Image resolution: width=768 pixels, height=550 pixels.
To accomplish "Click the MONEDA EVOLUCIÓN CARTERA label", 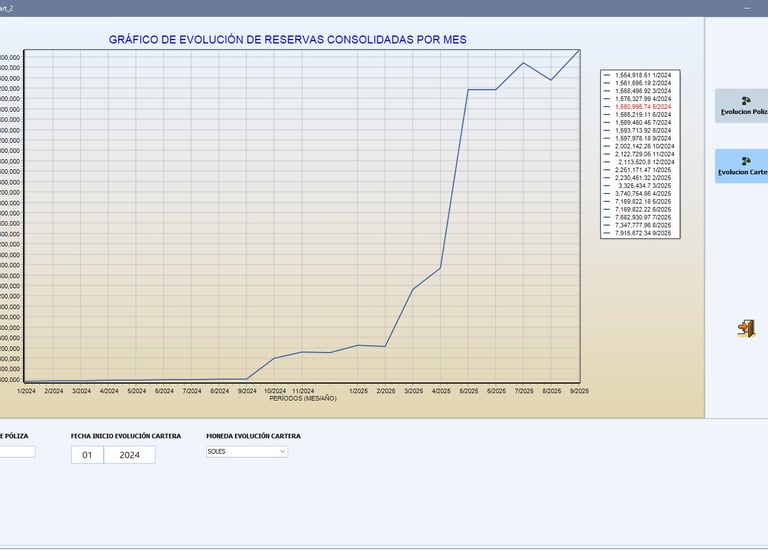I will click(253, 436).
